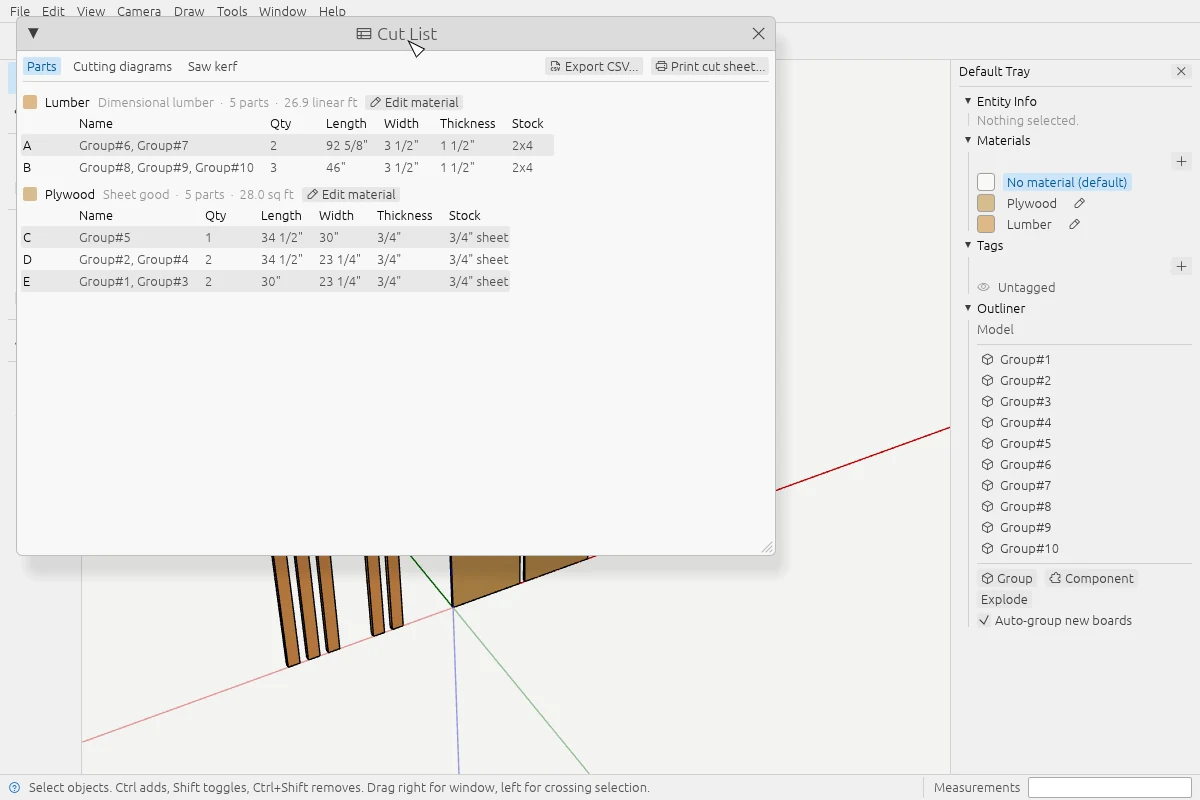Select the Parts tab

42,66
